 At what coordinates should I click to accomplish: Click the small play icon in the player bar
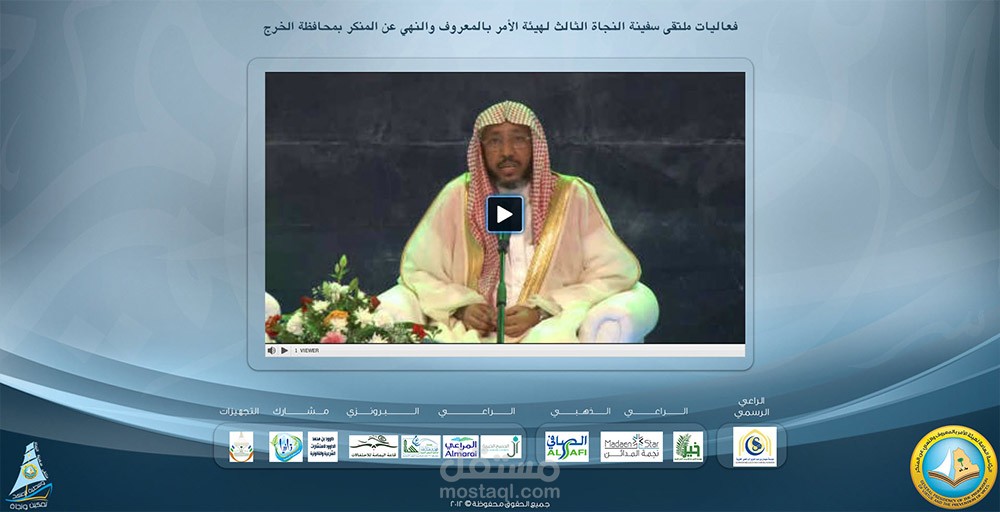pyautogui.click(x=284, y=350)
